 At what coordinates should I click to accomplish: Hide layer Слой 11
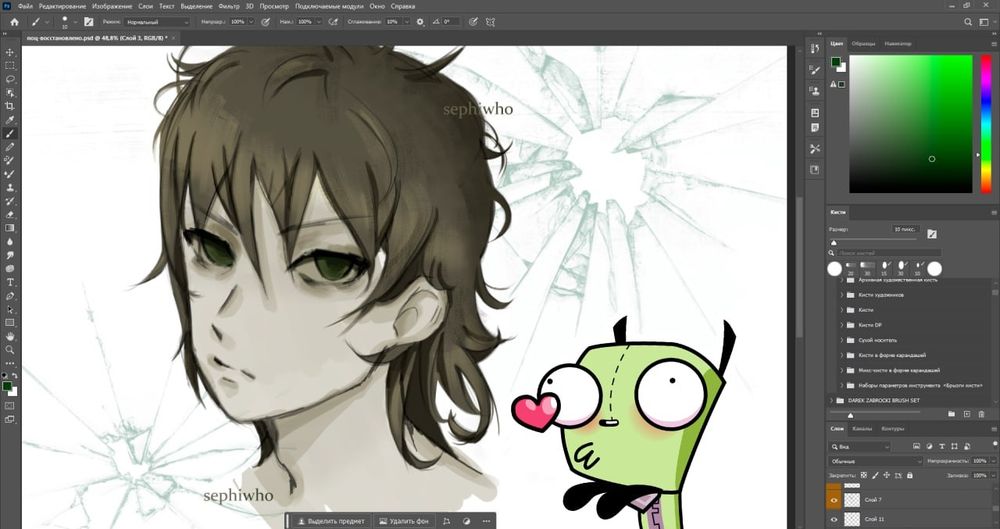point(834,519)
